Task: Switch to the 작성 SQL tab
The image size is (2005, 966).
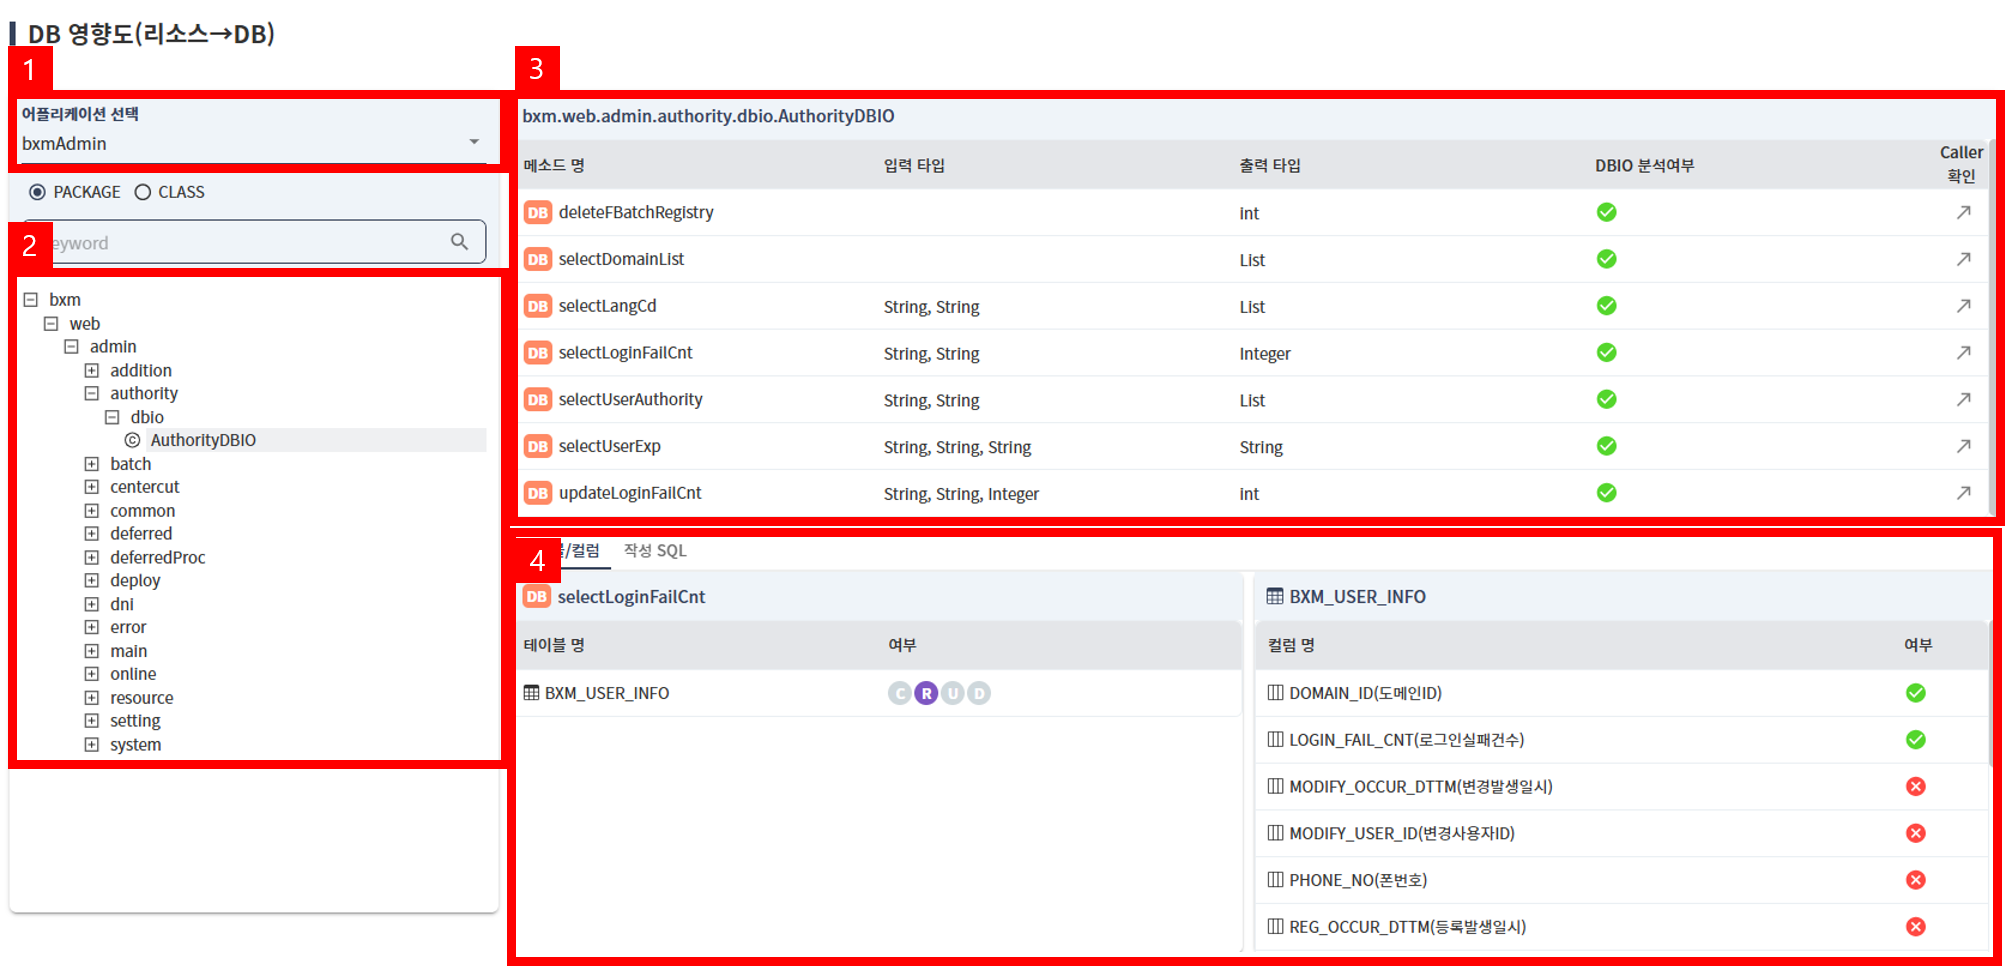Action: (x=655, y=551)
